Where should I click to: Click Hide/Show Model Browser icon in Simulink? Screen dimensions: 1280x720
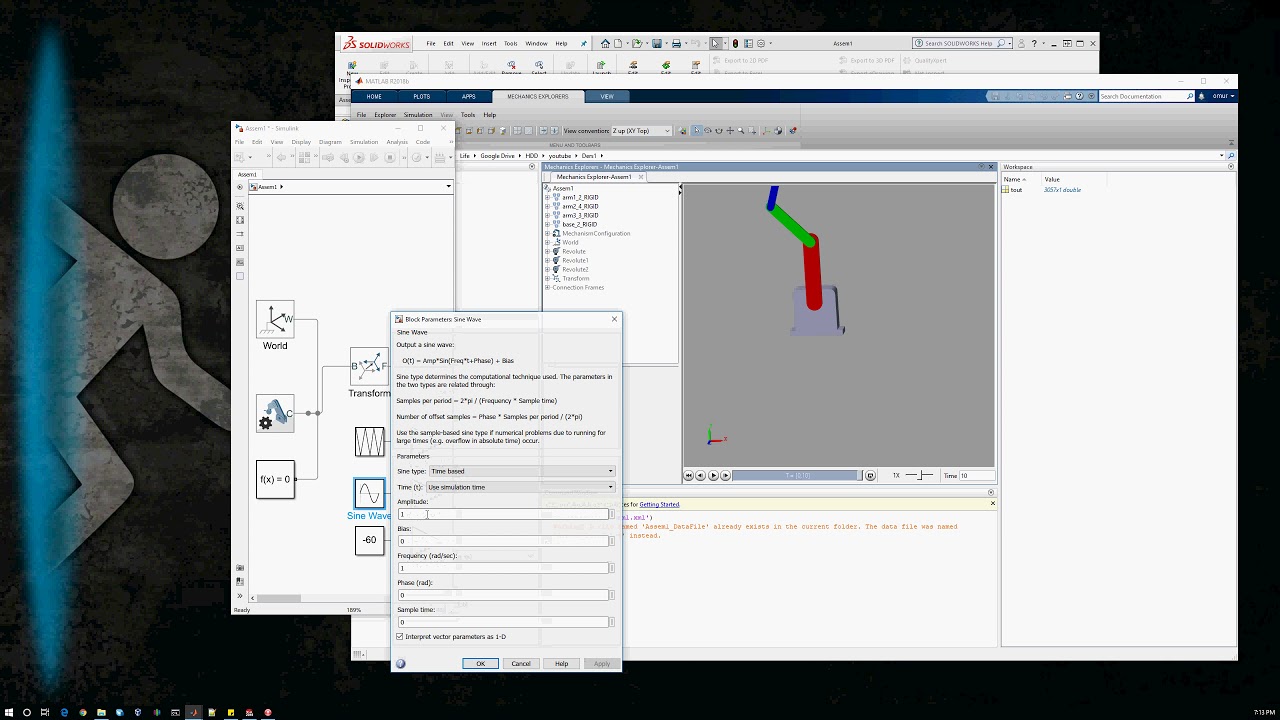pyautogui.click(x=240, y=187)
